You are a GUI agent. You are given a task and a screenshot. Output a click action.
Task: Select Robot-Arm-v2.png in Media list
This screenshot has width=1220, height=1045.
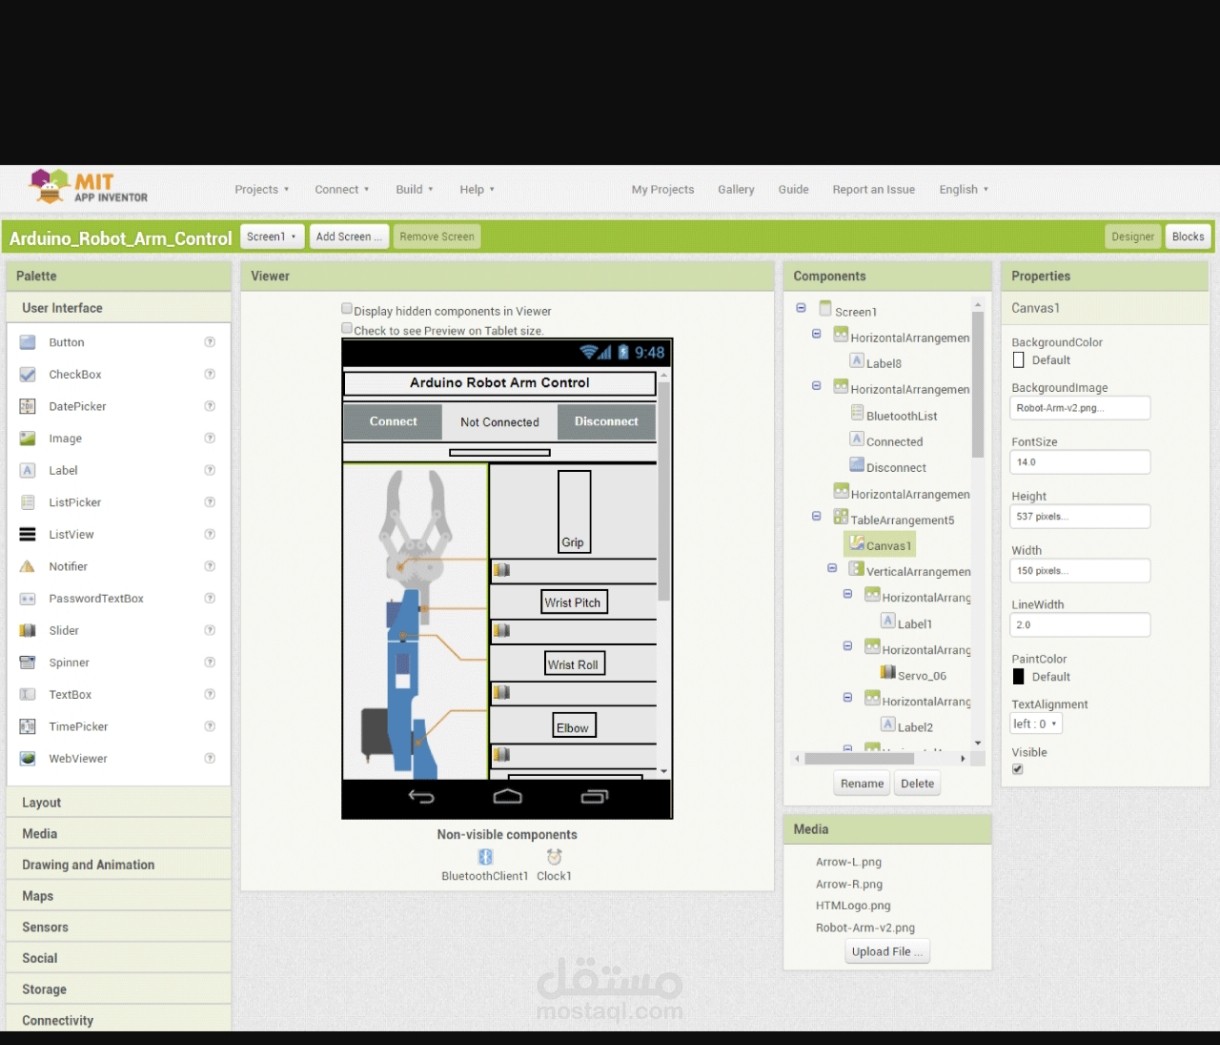[x=865, y=928]
